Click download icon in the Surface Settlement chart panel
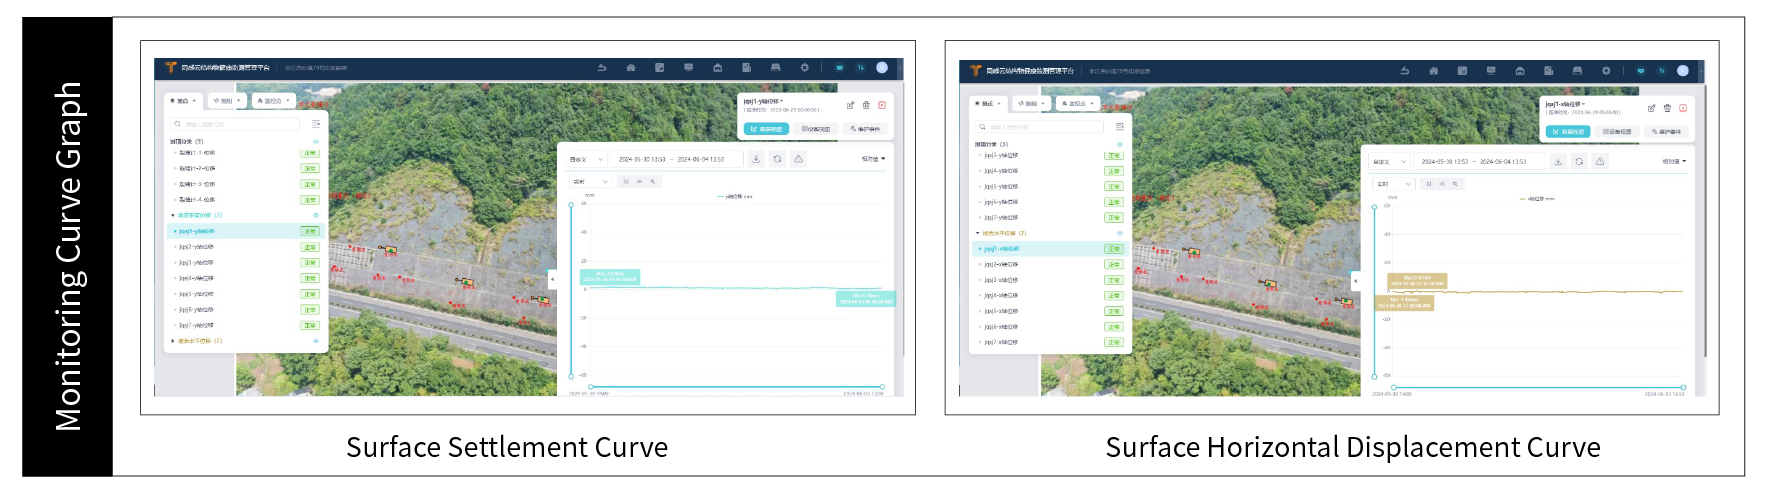Screen dimensions: 1765x500 [756, 159]
